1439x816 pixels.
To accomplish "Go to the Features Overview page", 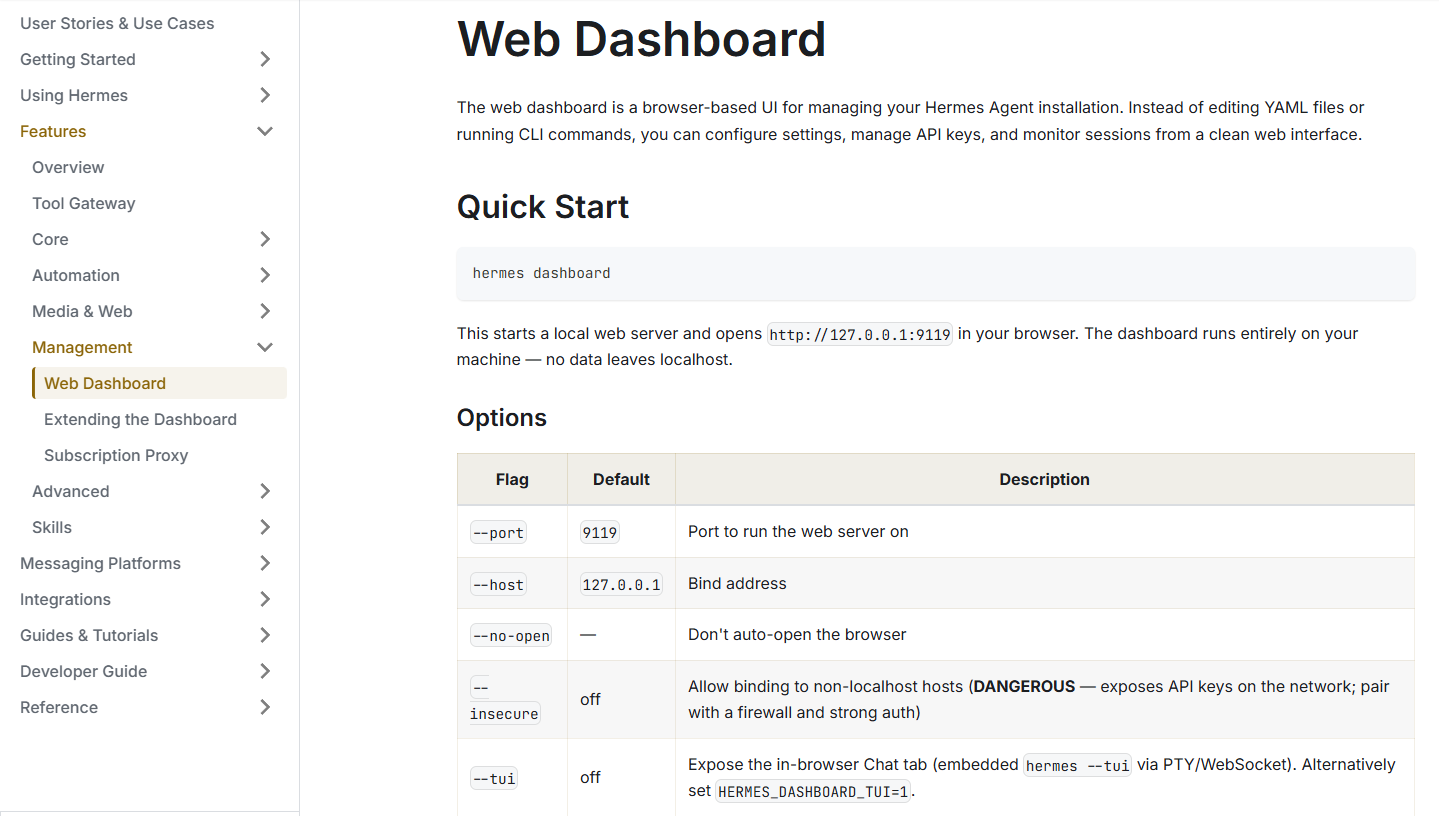I will 68,167.
